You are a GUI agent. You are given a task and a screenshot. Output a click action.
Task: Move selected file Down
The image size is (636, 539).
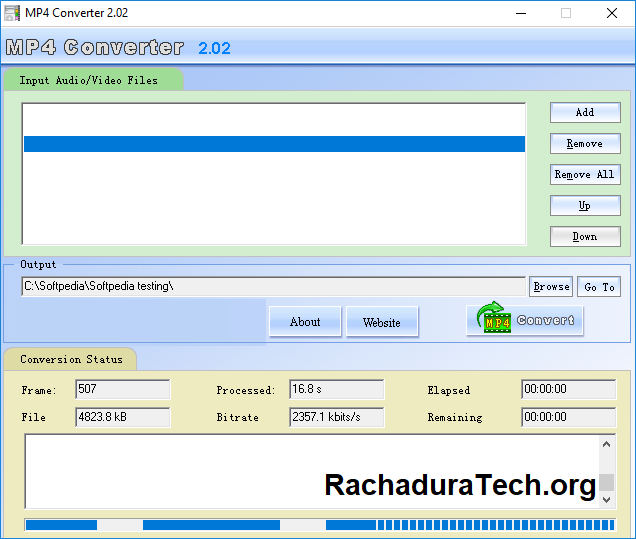[x=585, y=236]
